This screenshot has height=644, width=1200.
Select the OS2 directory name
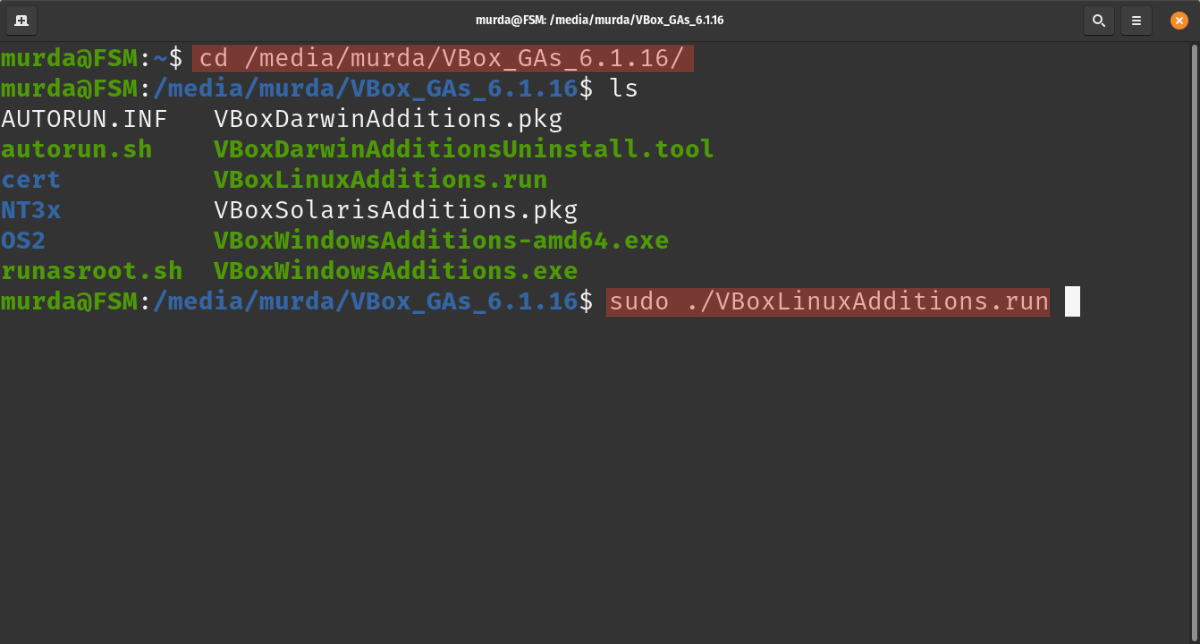(24, 241)
